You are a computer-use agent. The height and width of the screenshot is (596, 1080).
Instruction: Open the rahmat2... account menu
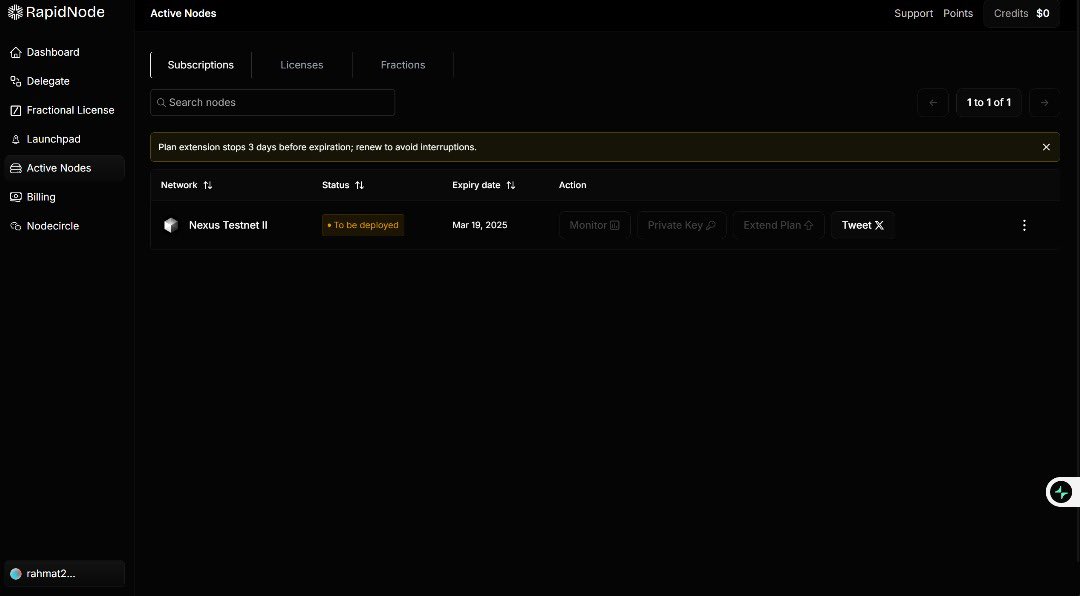[65, 573]
